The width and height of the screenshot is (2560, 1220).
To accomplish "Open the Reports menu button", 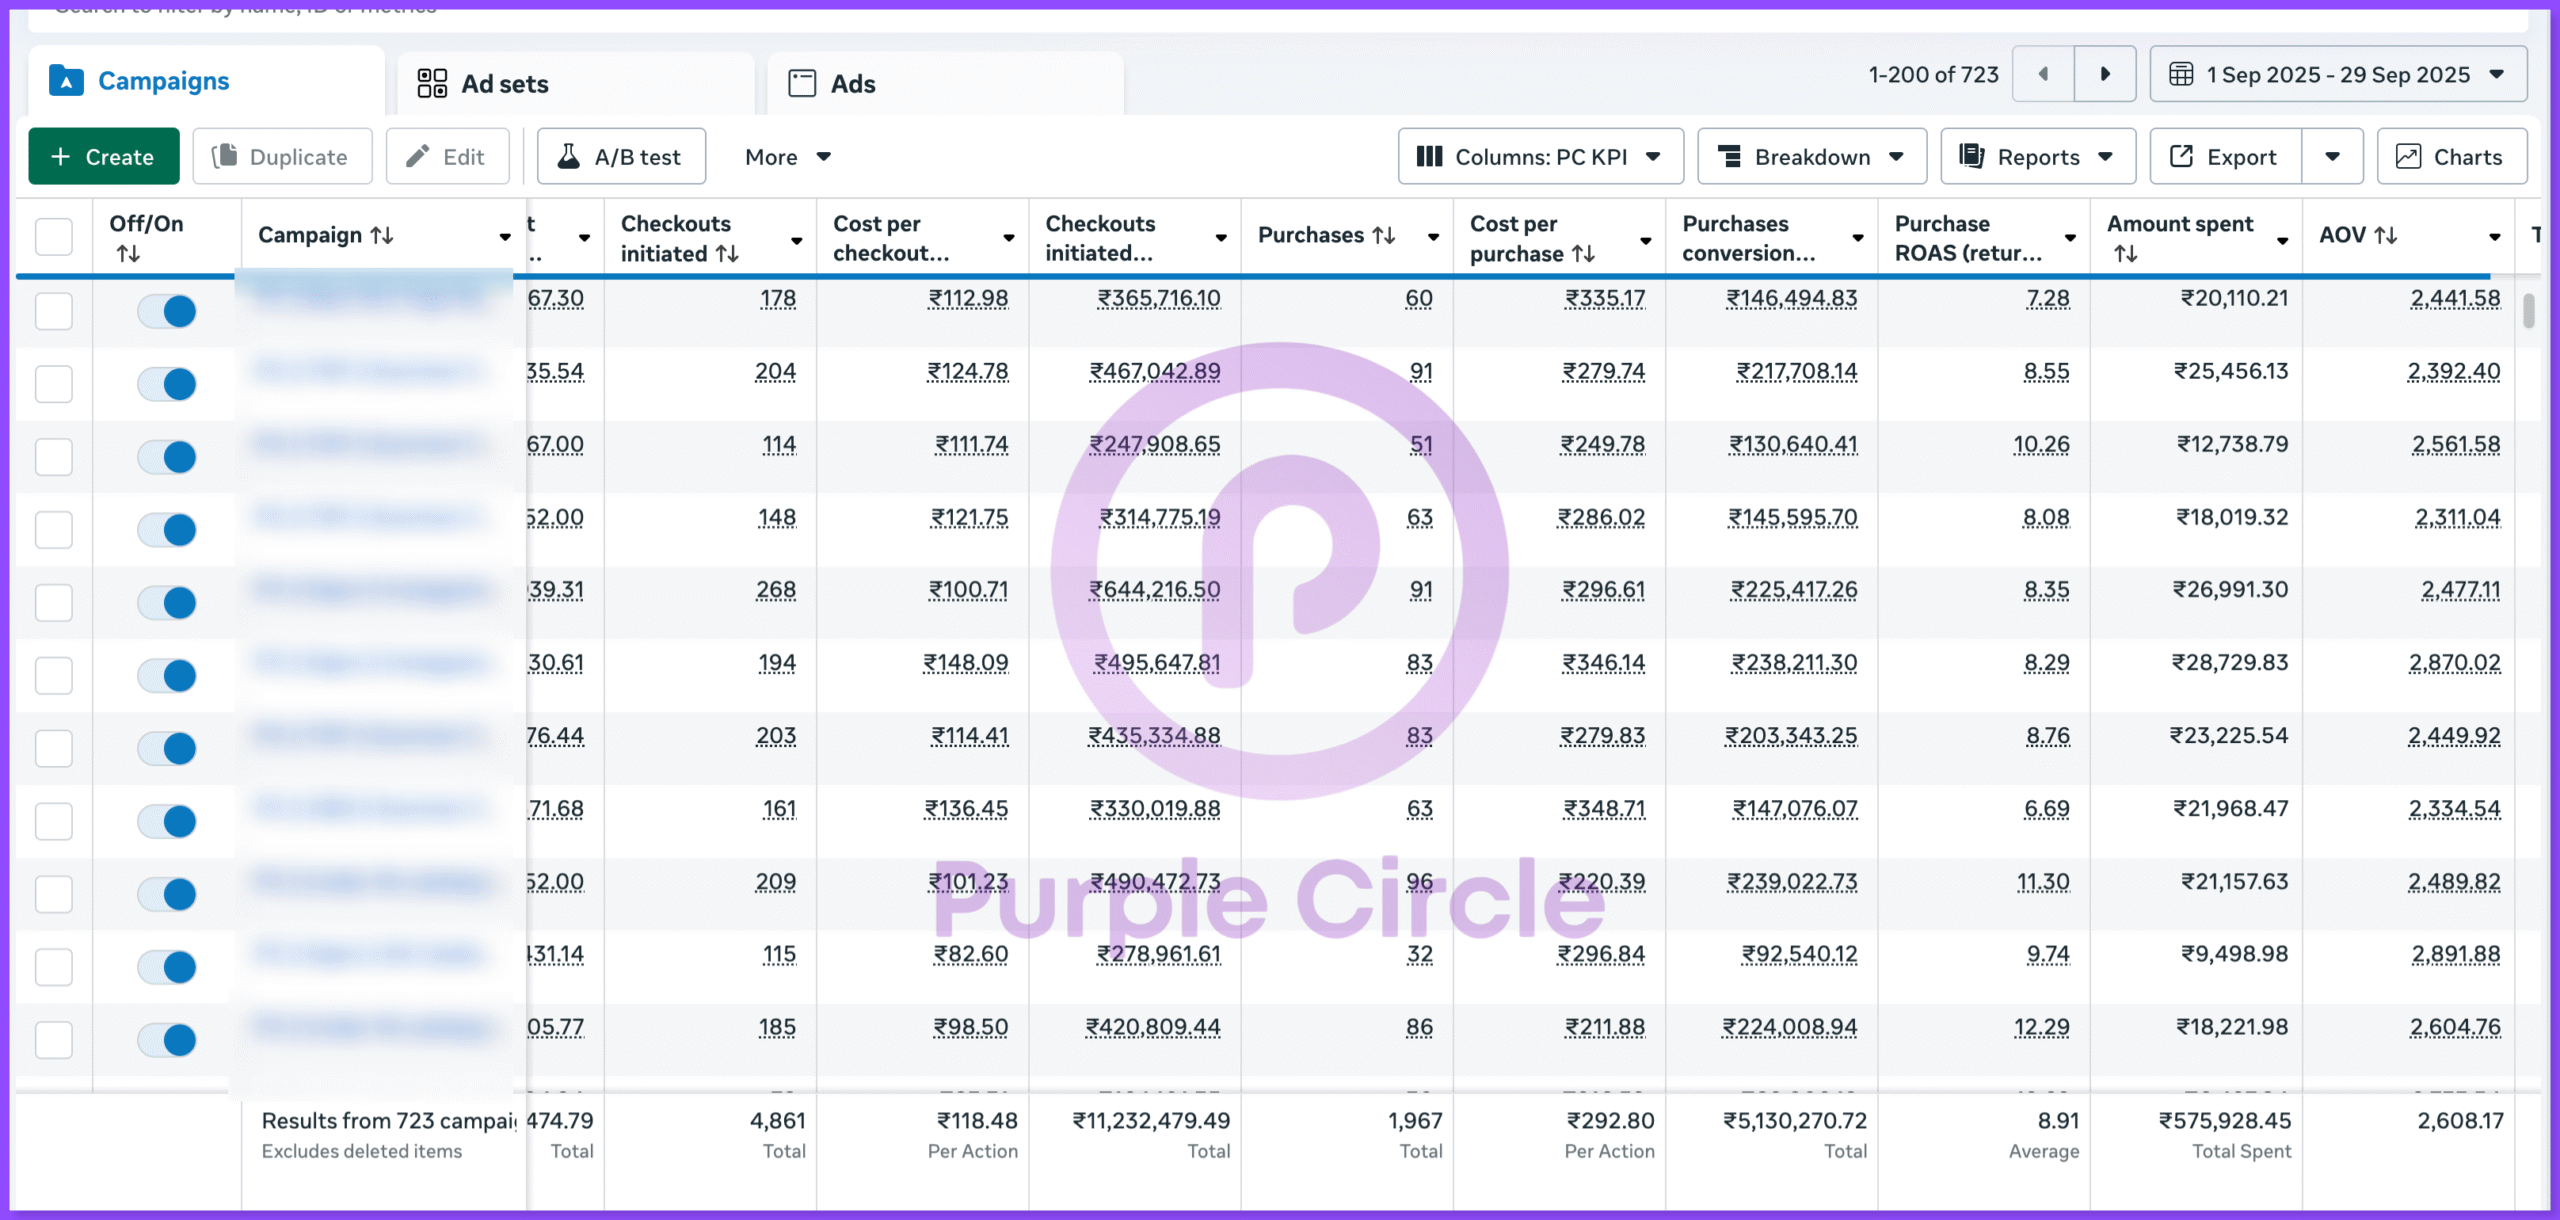I will pyautogui.click(x=2037, y=157).
